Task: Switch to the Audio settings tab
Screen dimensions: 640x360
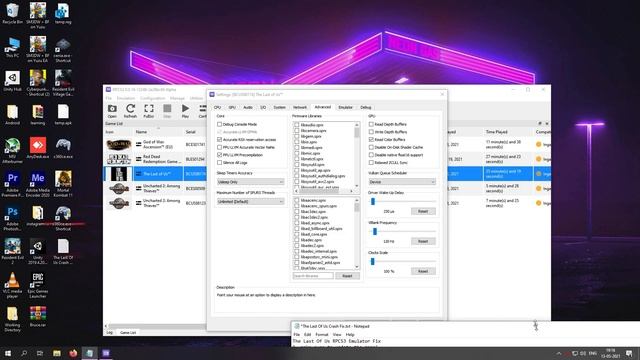Action: point(248,107)
